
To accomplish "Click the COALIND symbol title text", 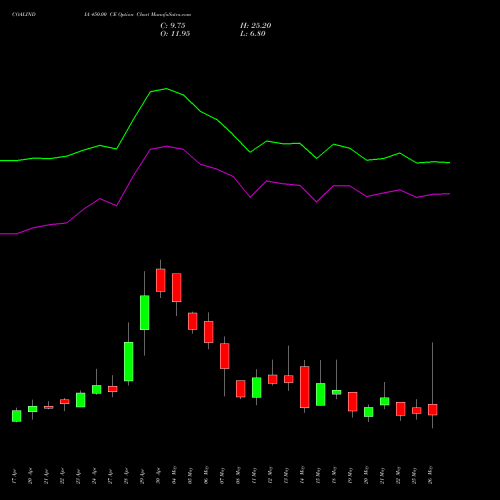I will pyautogui.click(x=24, y=15).
